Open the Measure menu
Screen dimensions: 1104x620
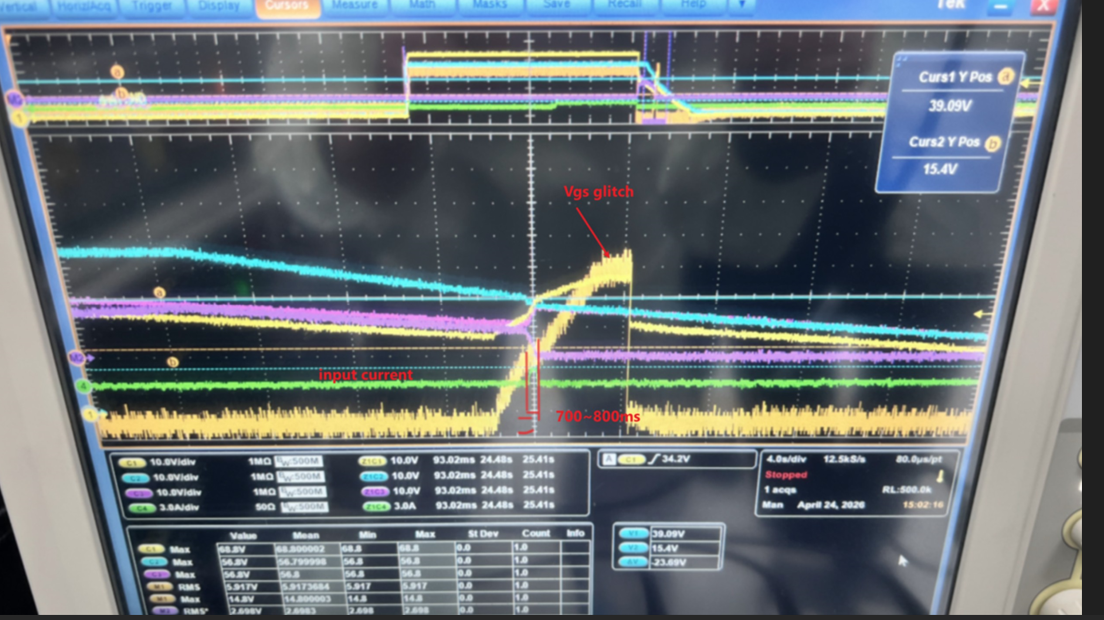click(x=354, y=5)
